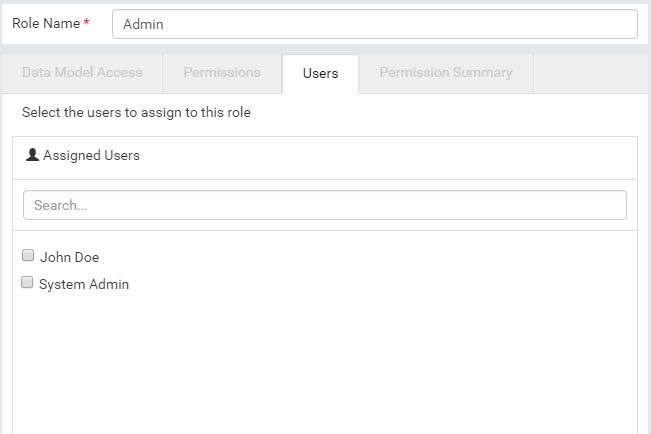Click the Role Name label
Image resolution: width=651 pixels, height=434 pixels.
pos(46,23)
